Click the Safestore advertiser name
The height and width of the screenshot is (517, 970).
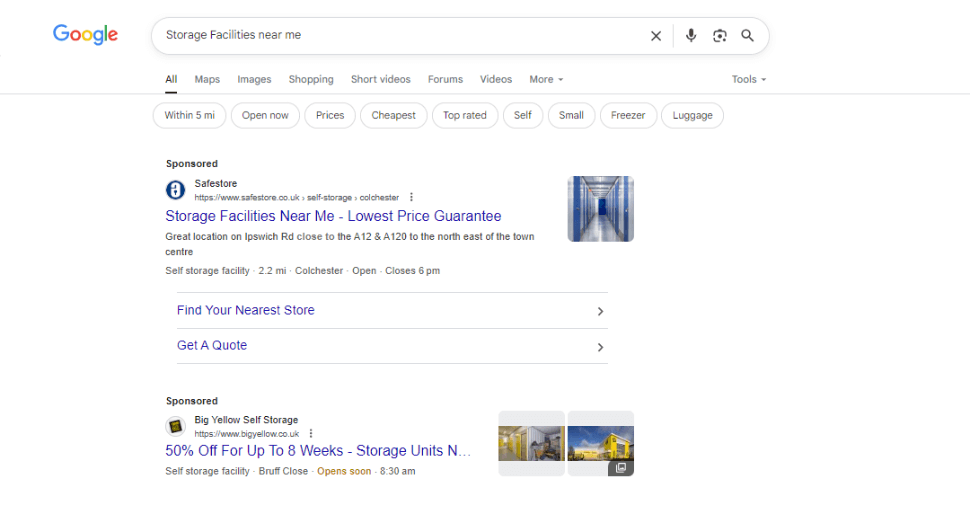click(x=216, y=184)
